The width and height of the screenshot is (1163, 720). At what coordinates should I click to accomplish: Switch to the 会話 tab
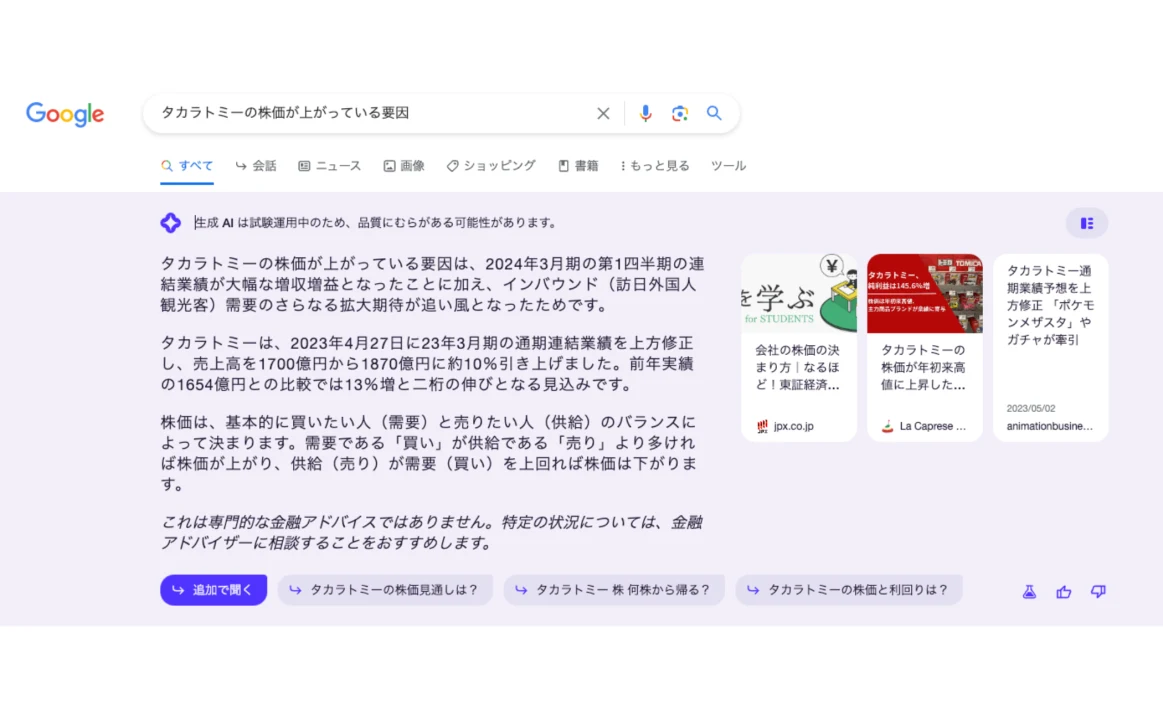(x=256, y=166)
